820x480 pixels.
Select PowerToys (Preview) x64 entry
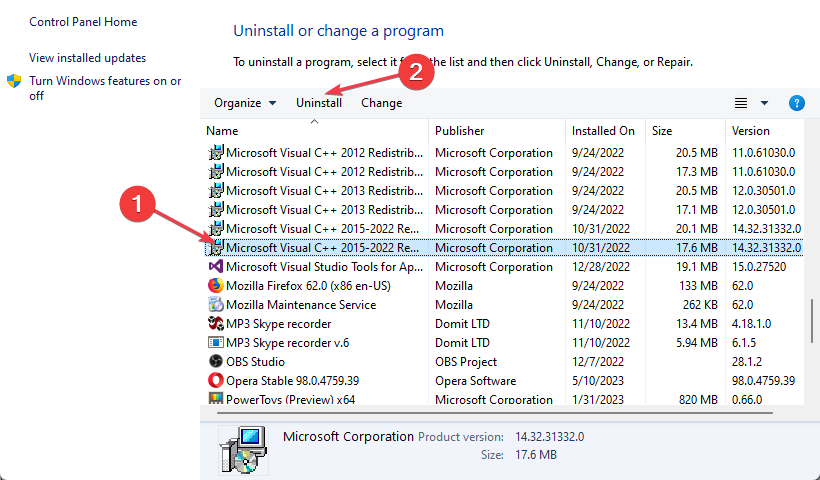pyautogui.click(x=290, y=399)
